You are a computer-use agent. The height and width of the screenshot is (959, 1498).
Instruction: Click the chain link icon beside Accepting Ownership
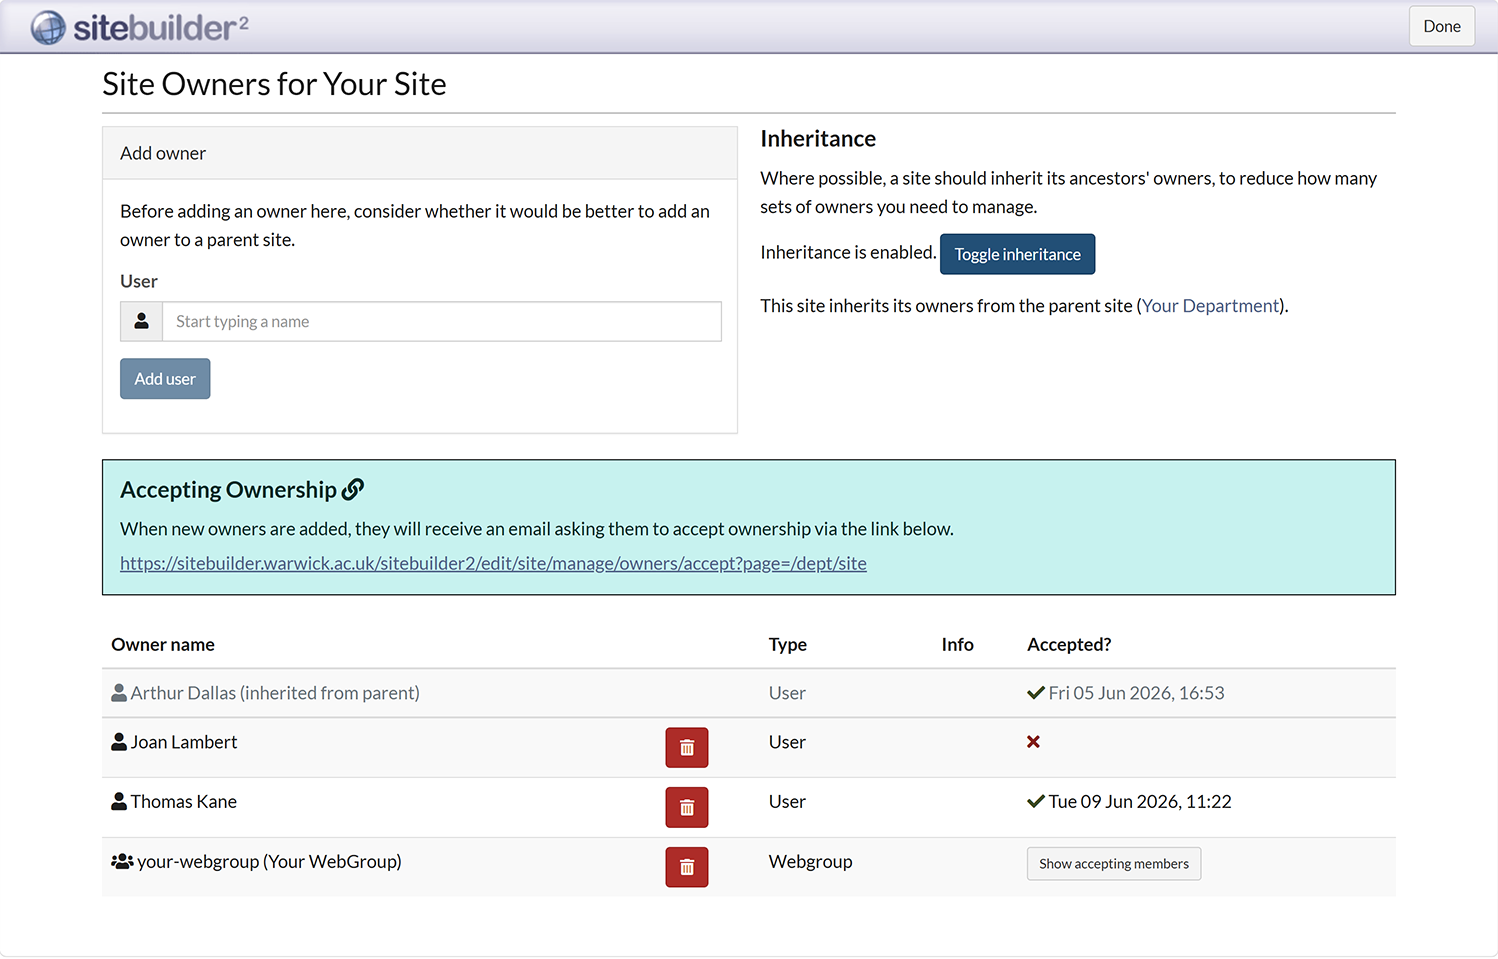click(x=353, y=489)
